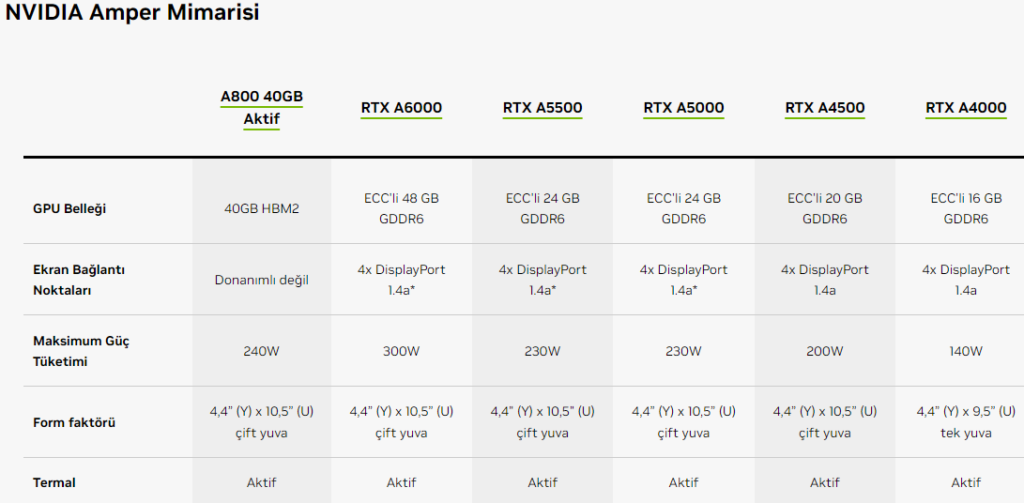1024x503 pixels.
Task: Open the RTX A4000 product link
Action: pos(965,108)
